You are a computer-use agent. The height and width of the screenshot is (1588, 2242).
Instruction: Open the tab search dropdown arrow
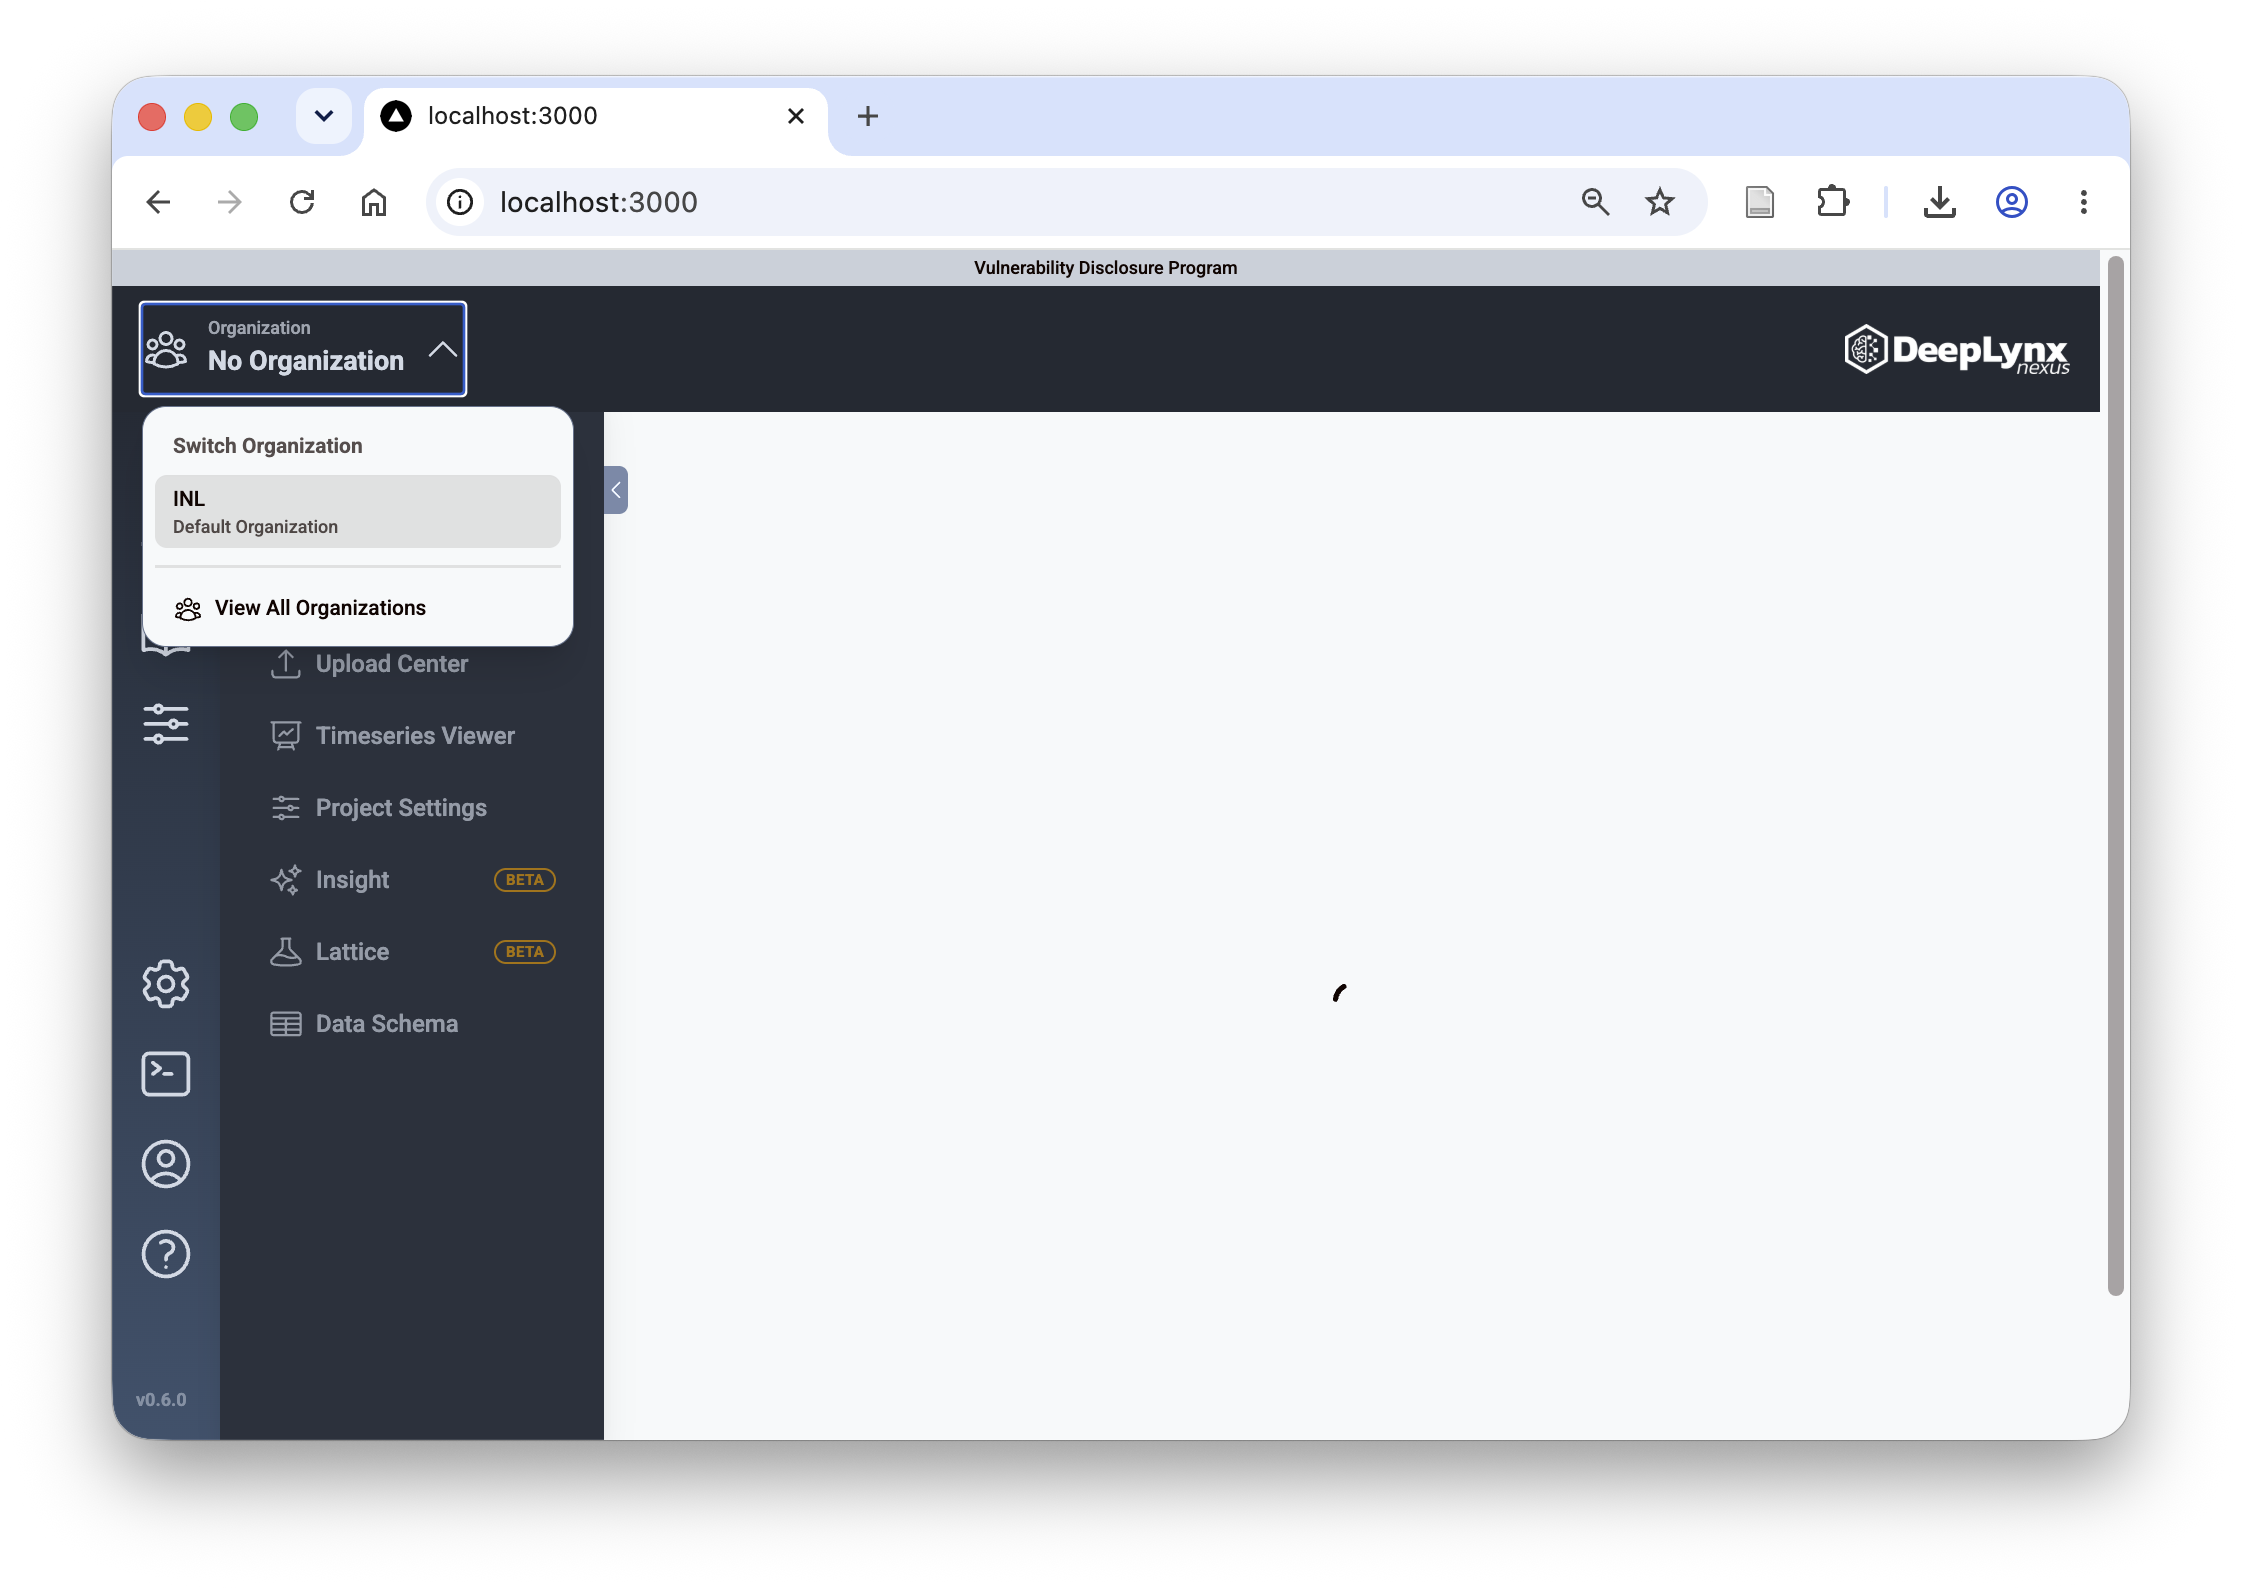324,116
